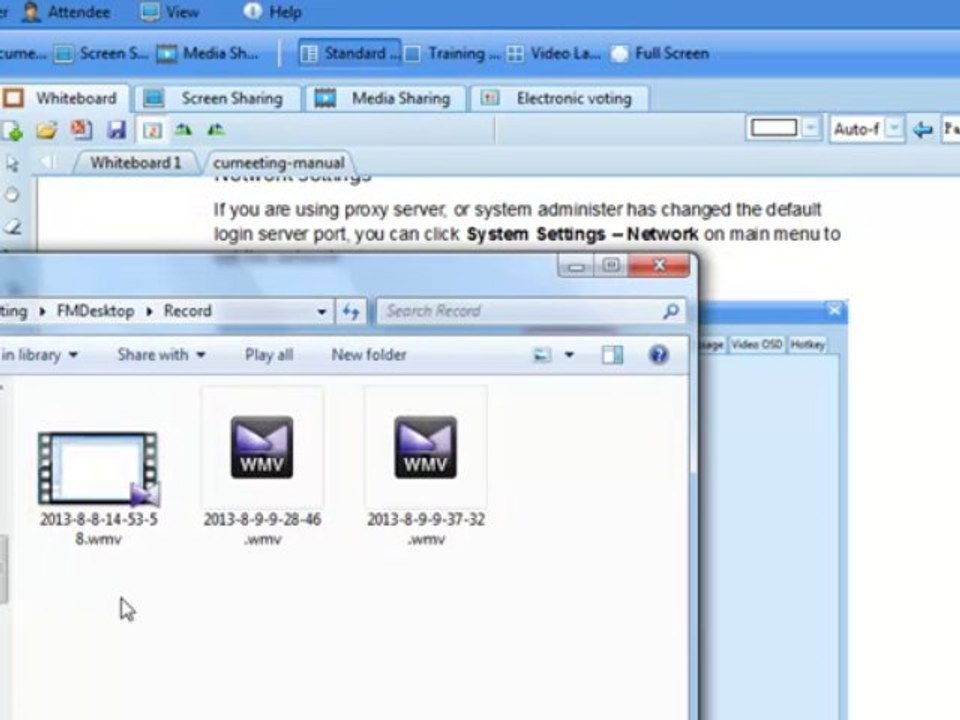Select the Video La... layout mode

click(x=553, y=54)
